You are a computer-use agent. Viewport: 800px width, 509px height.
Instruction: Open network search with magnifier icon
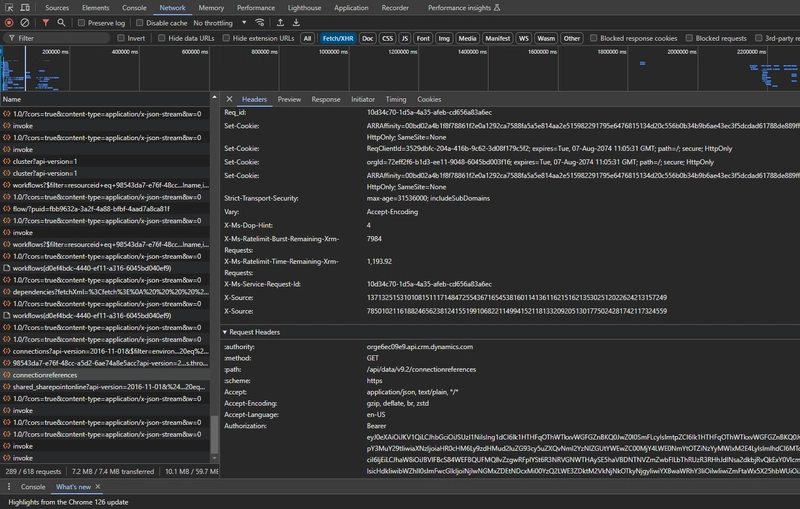(63, 22)
